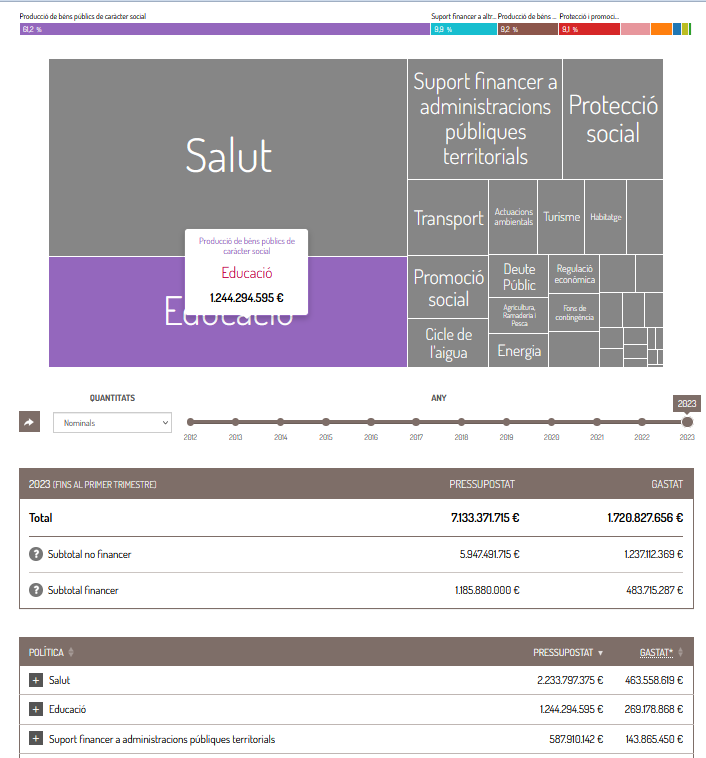Click spent total 1.720.827.656 €
Viewport: 706px width, 758px height.
tap(645, 518)
